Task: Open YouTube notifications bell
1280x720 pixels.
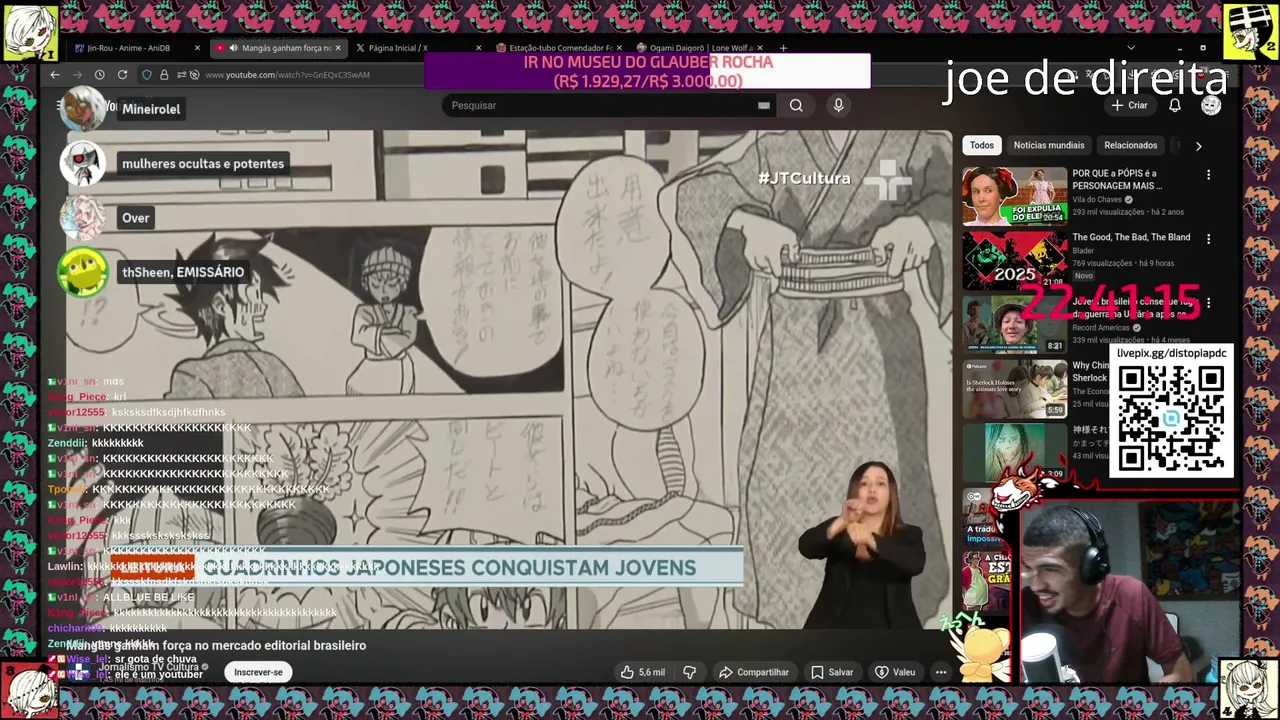Action: click(x=1175, y=105)
